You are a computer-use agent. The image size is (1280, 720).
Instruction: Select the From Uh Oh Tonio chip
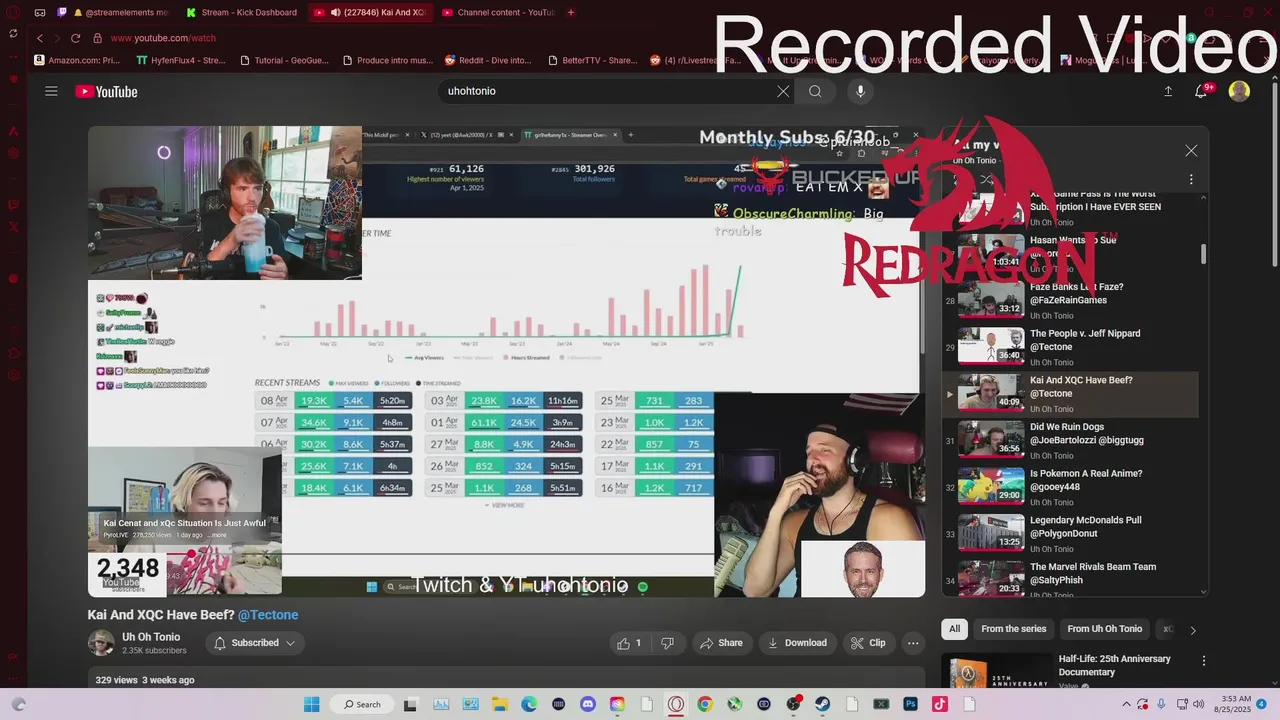(1104, 629)
